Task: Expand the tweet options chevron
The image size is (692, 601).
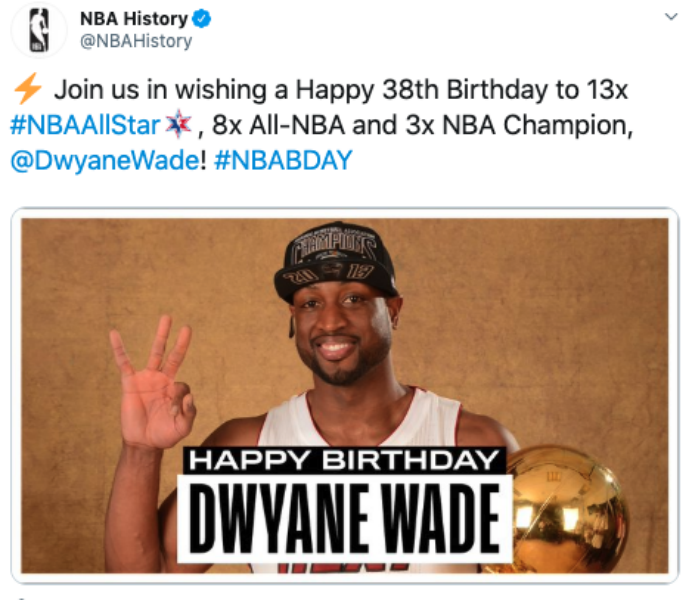Action: pos(671,17)
